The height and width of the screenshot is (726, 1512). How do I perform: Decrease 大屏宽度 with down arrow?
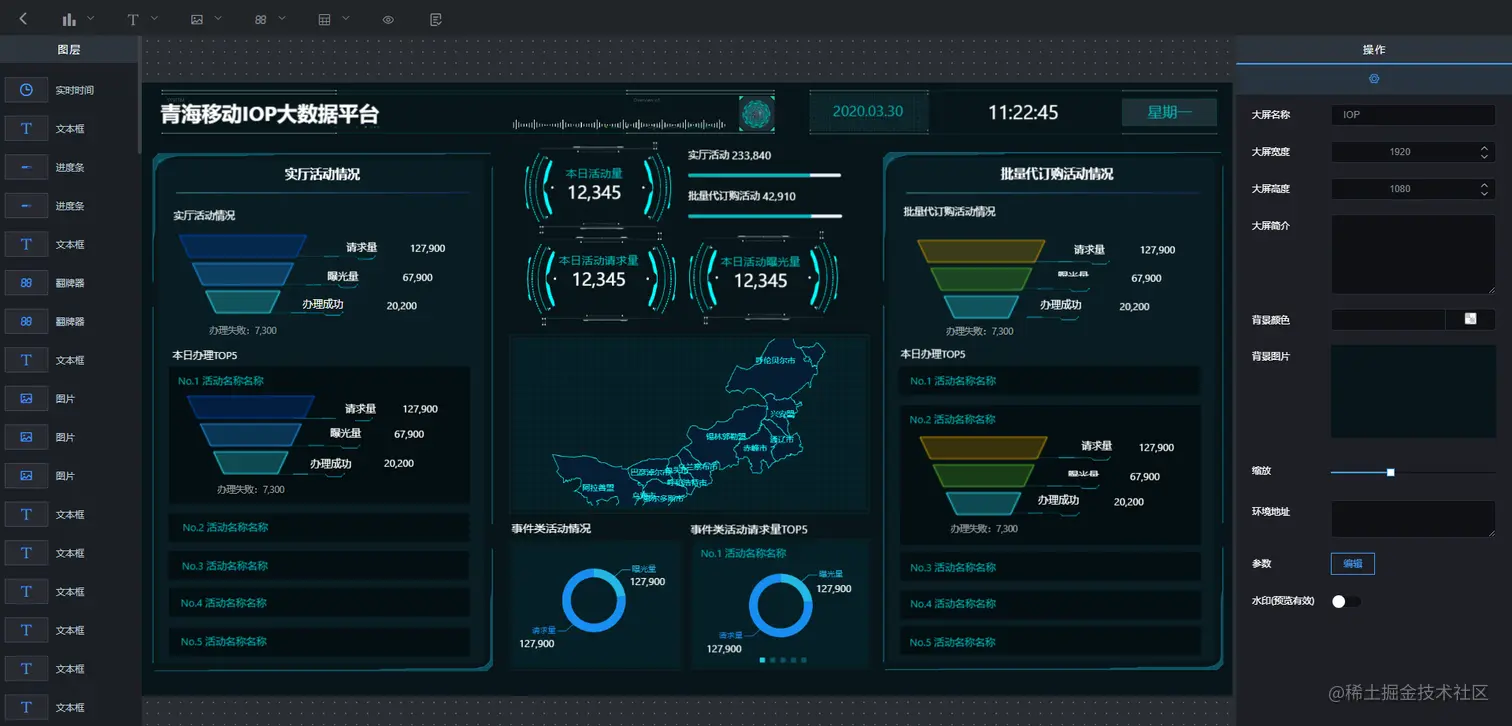coord(1484,156)
